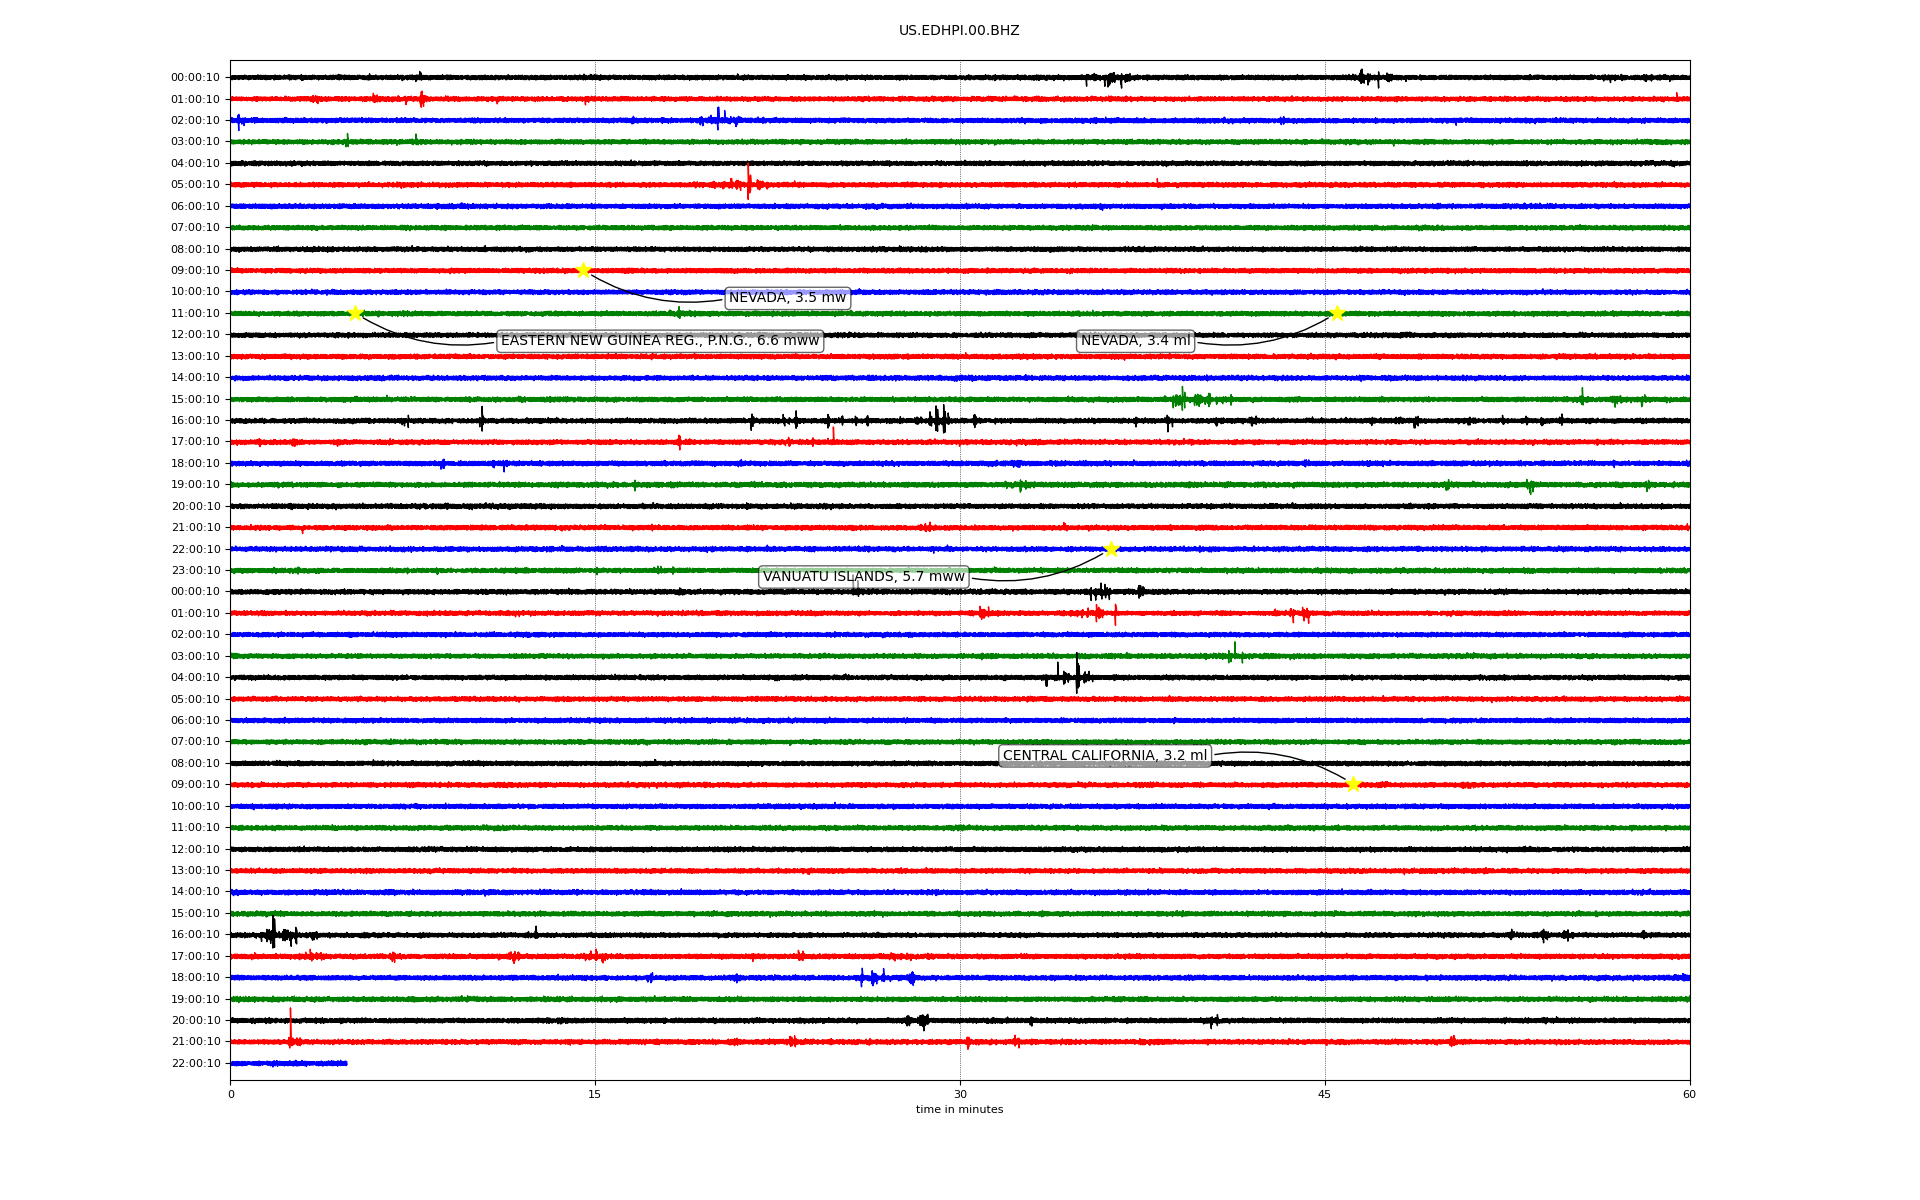Click the Eastern New Guinea event star

355,313
